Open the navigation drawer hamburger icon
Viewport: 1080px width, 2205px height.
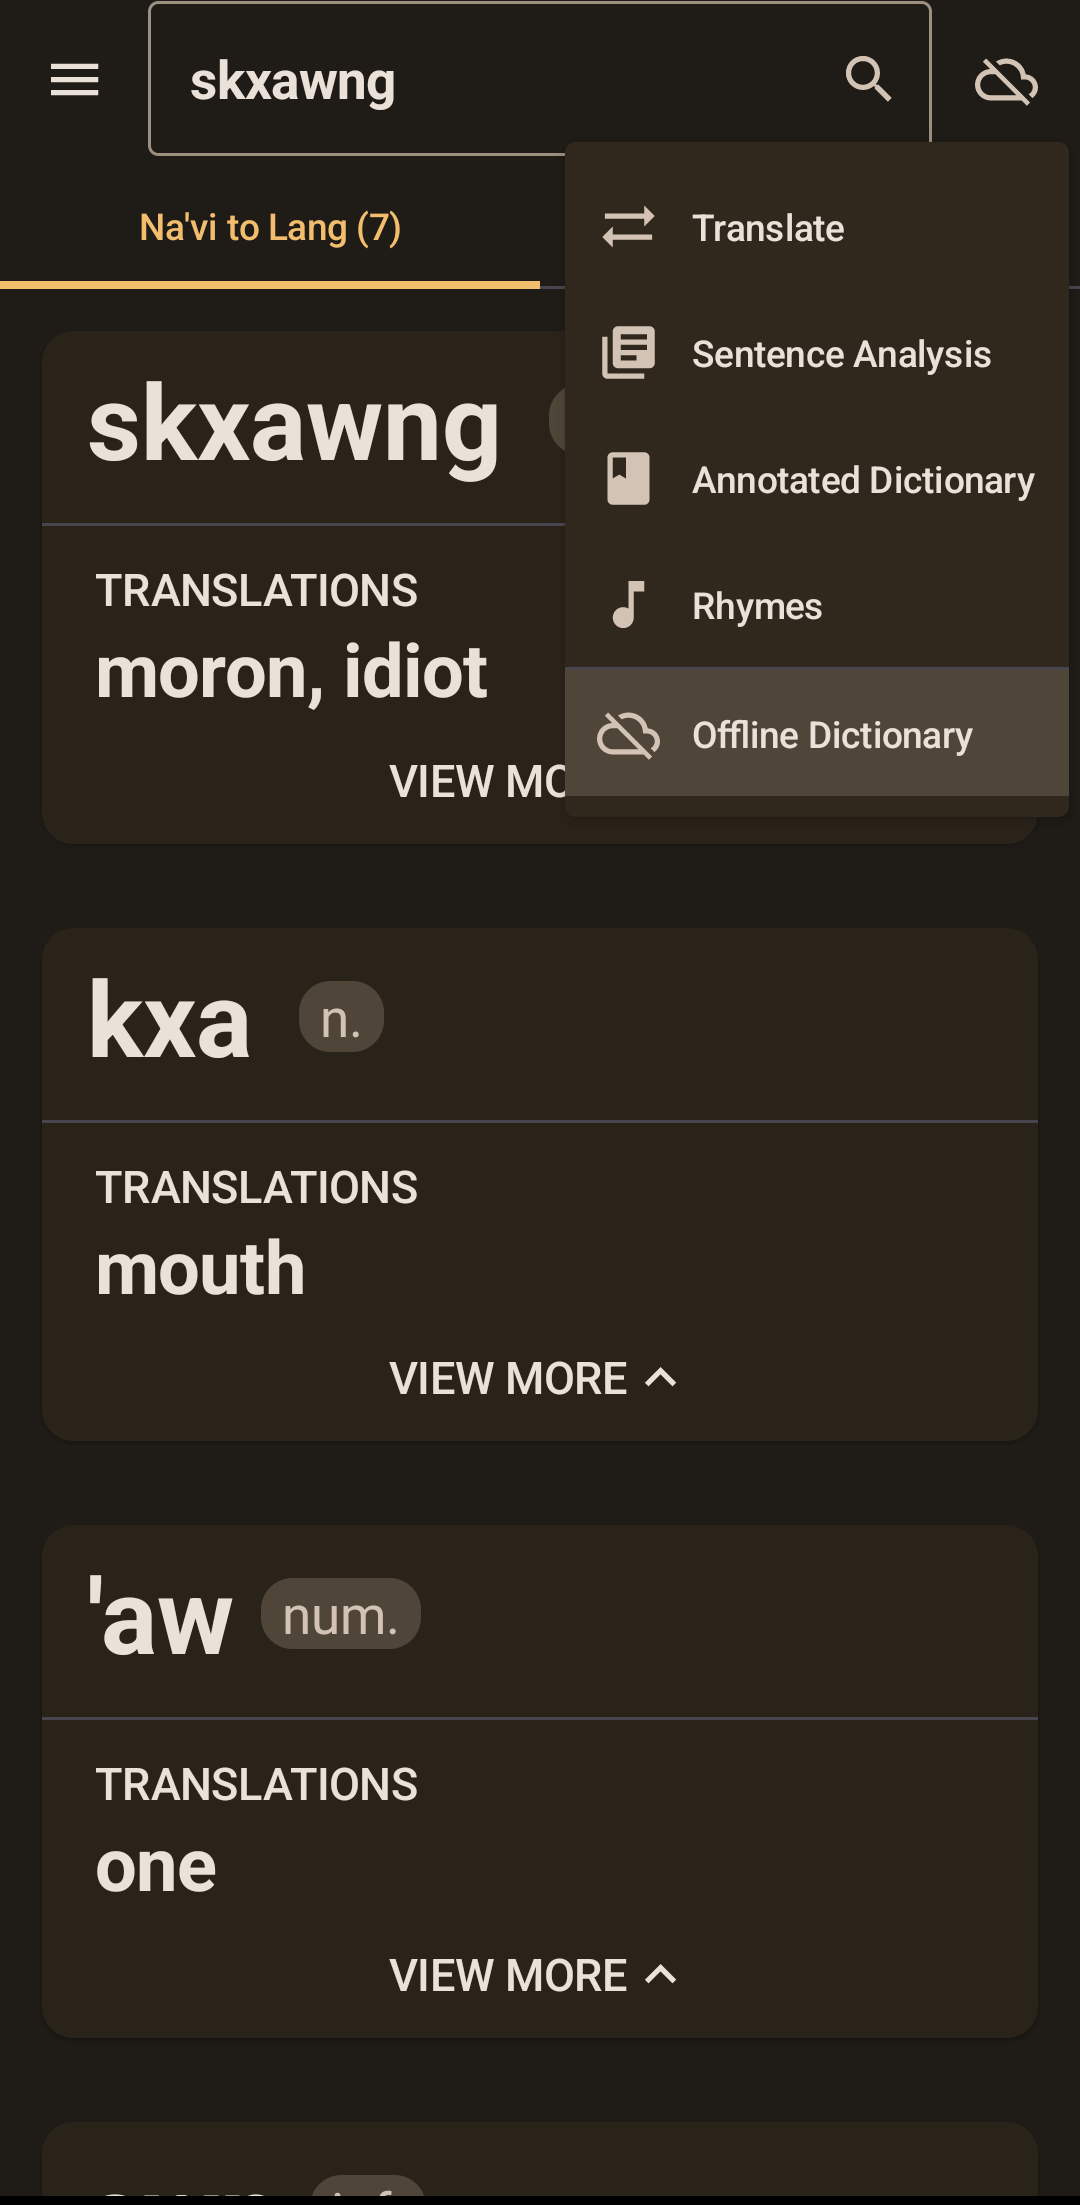pos(75,80)
